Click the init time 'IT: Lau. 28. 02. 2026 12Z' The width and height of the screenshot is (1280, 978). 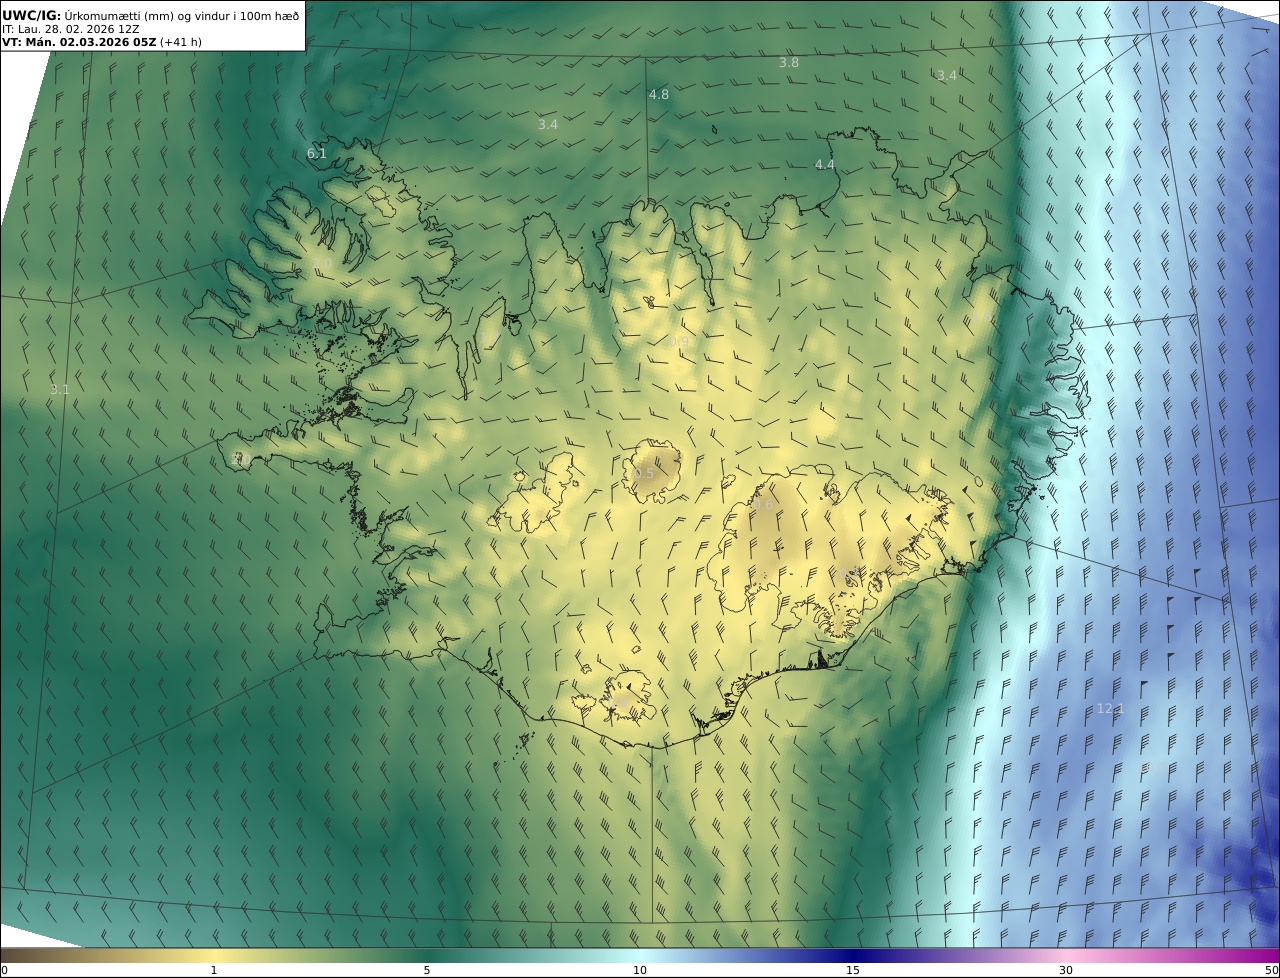[71, 29]
